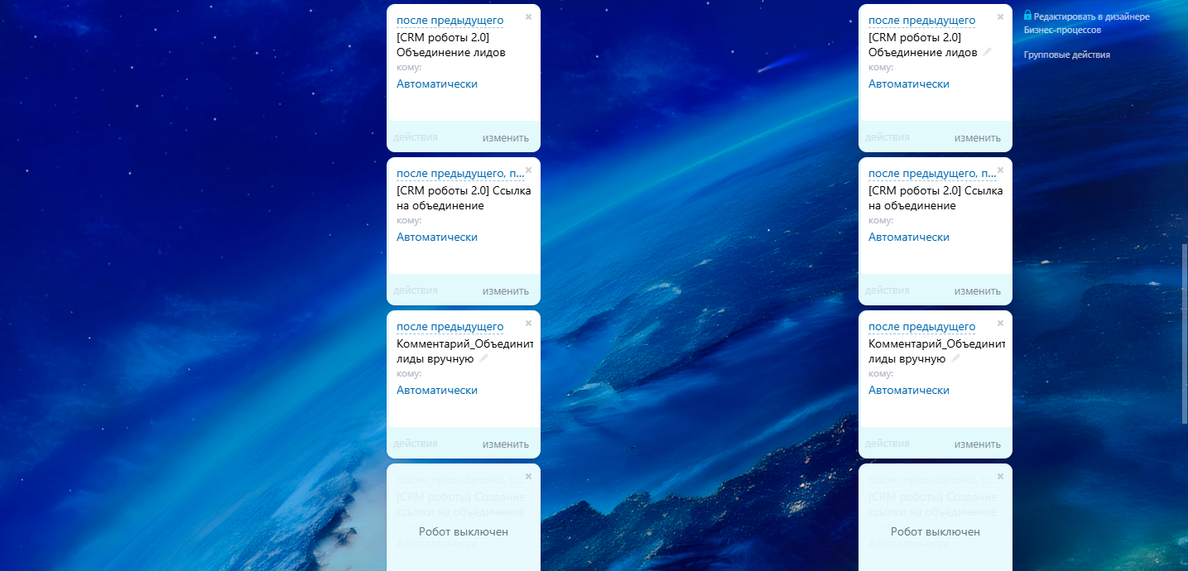Click Автоматически on right Комментарий_Объединить robot

click(909, 390)
